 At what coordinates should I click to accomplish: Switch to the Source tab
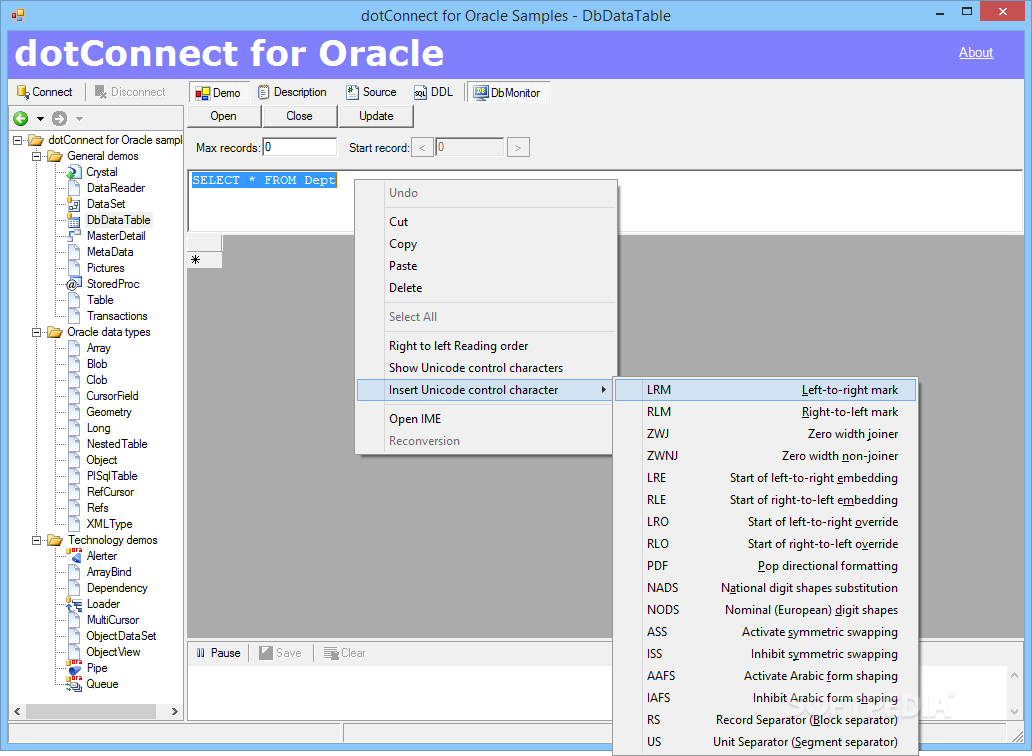tap(372, 92)
